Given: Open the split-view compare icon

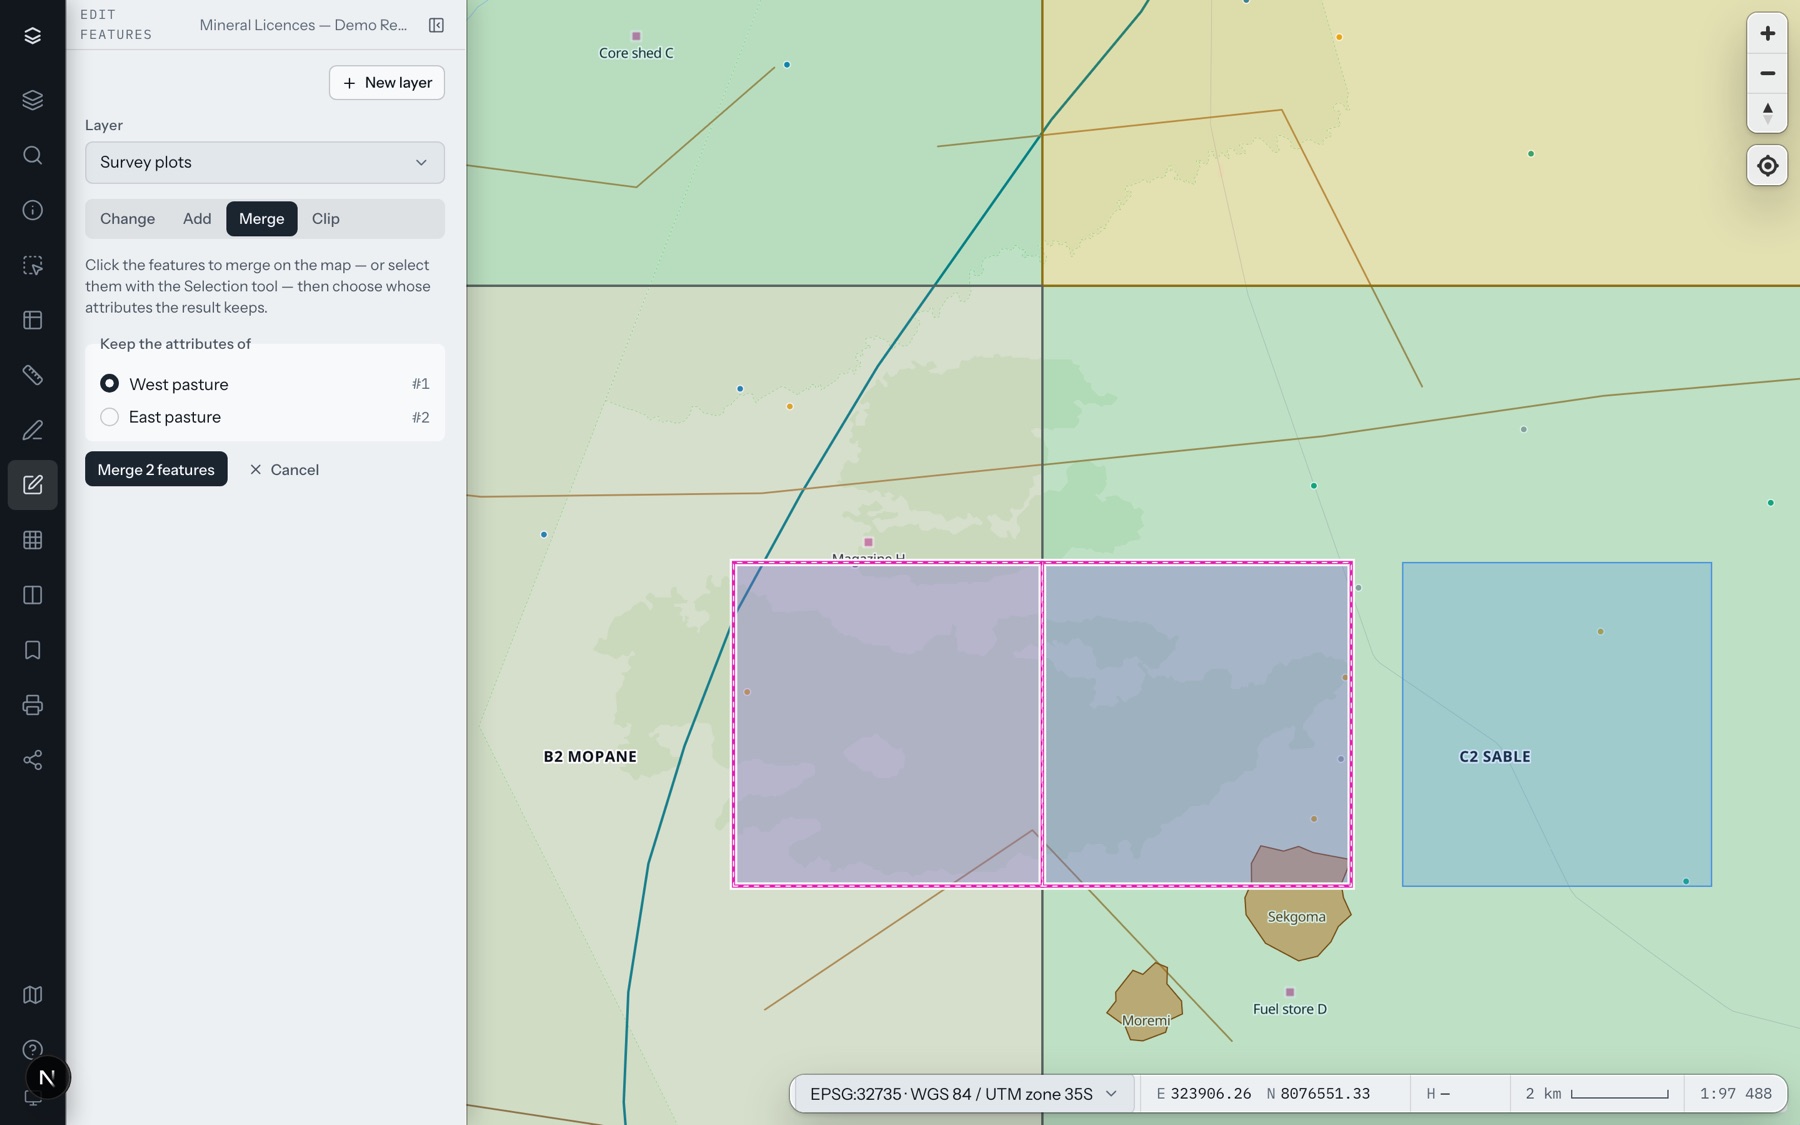Looking at the screenshot, I should (x=32, y=595).
